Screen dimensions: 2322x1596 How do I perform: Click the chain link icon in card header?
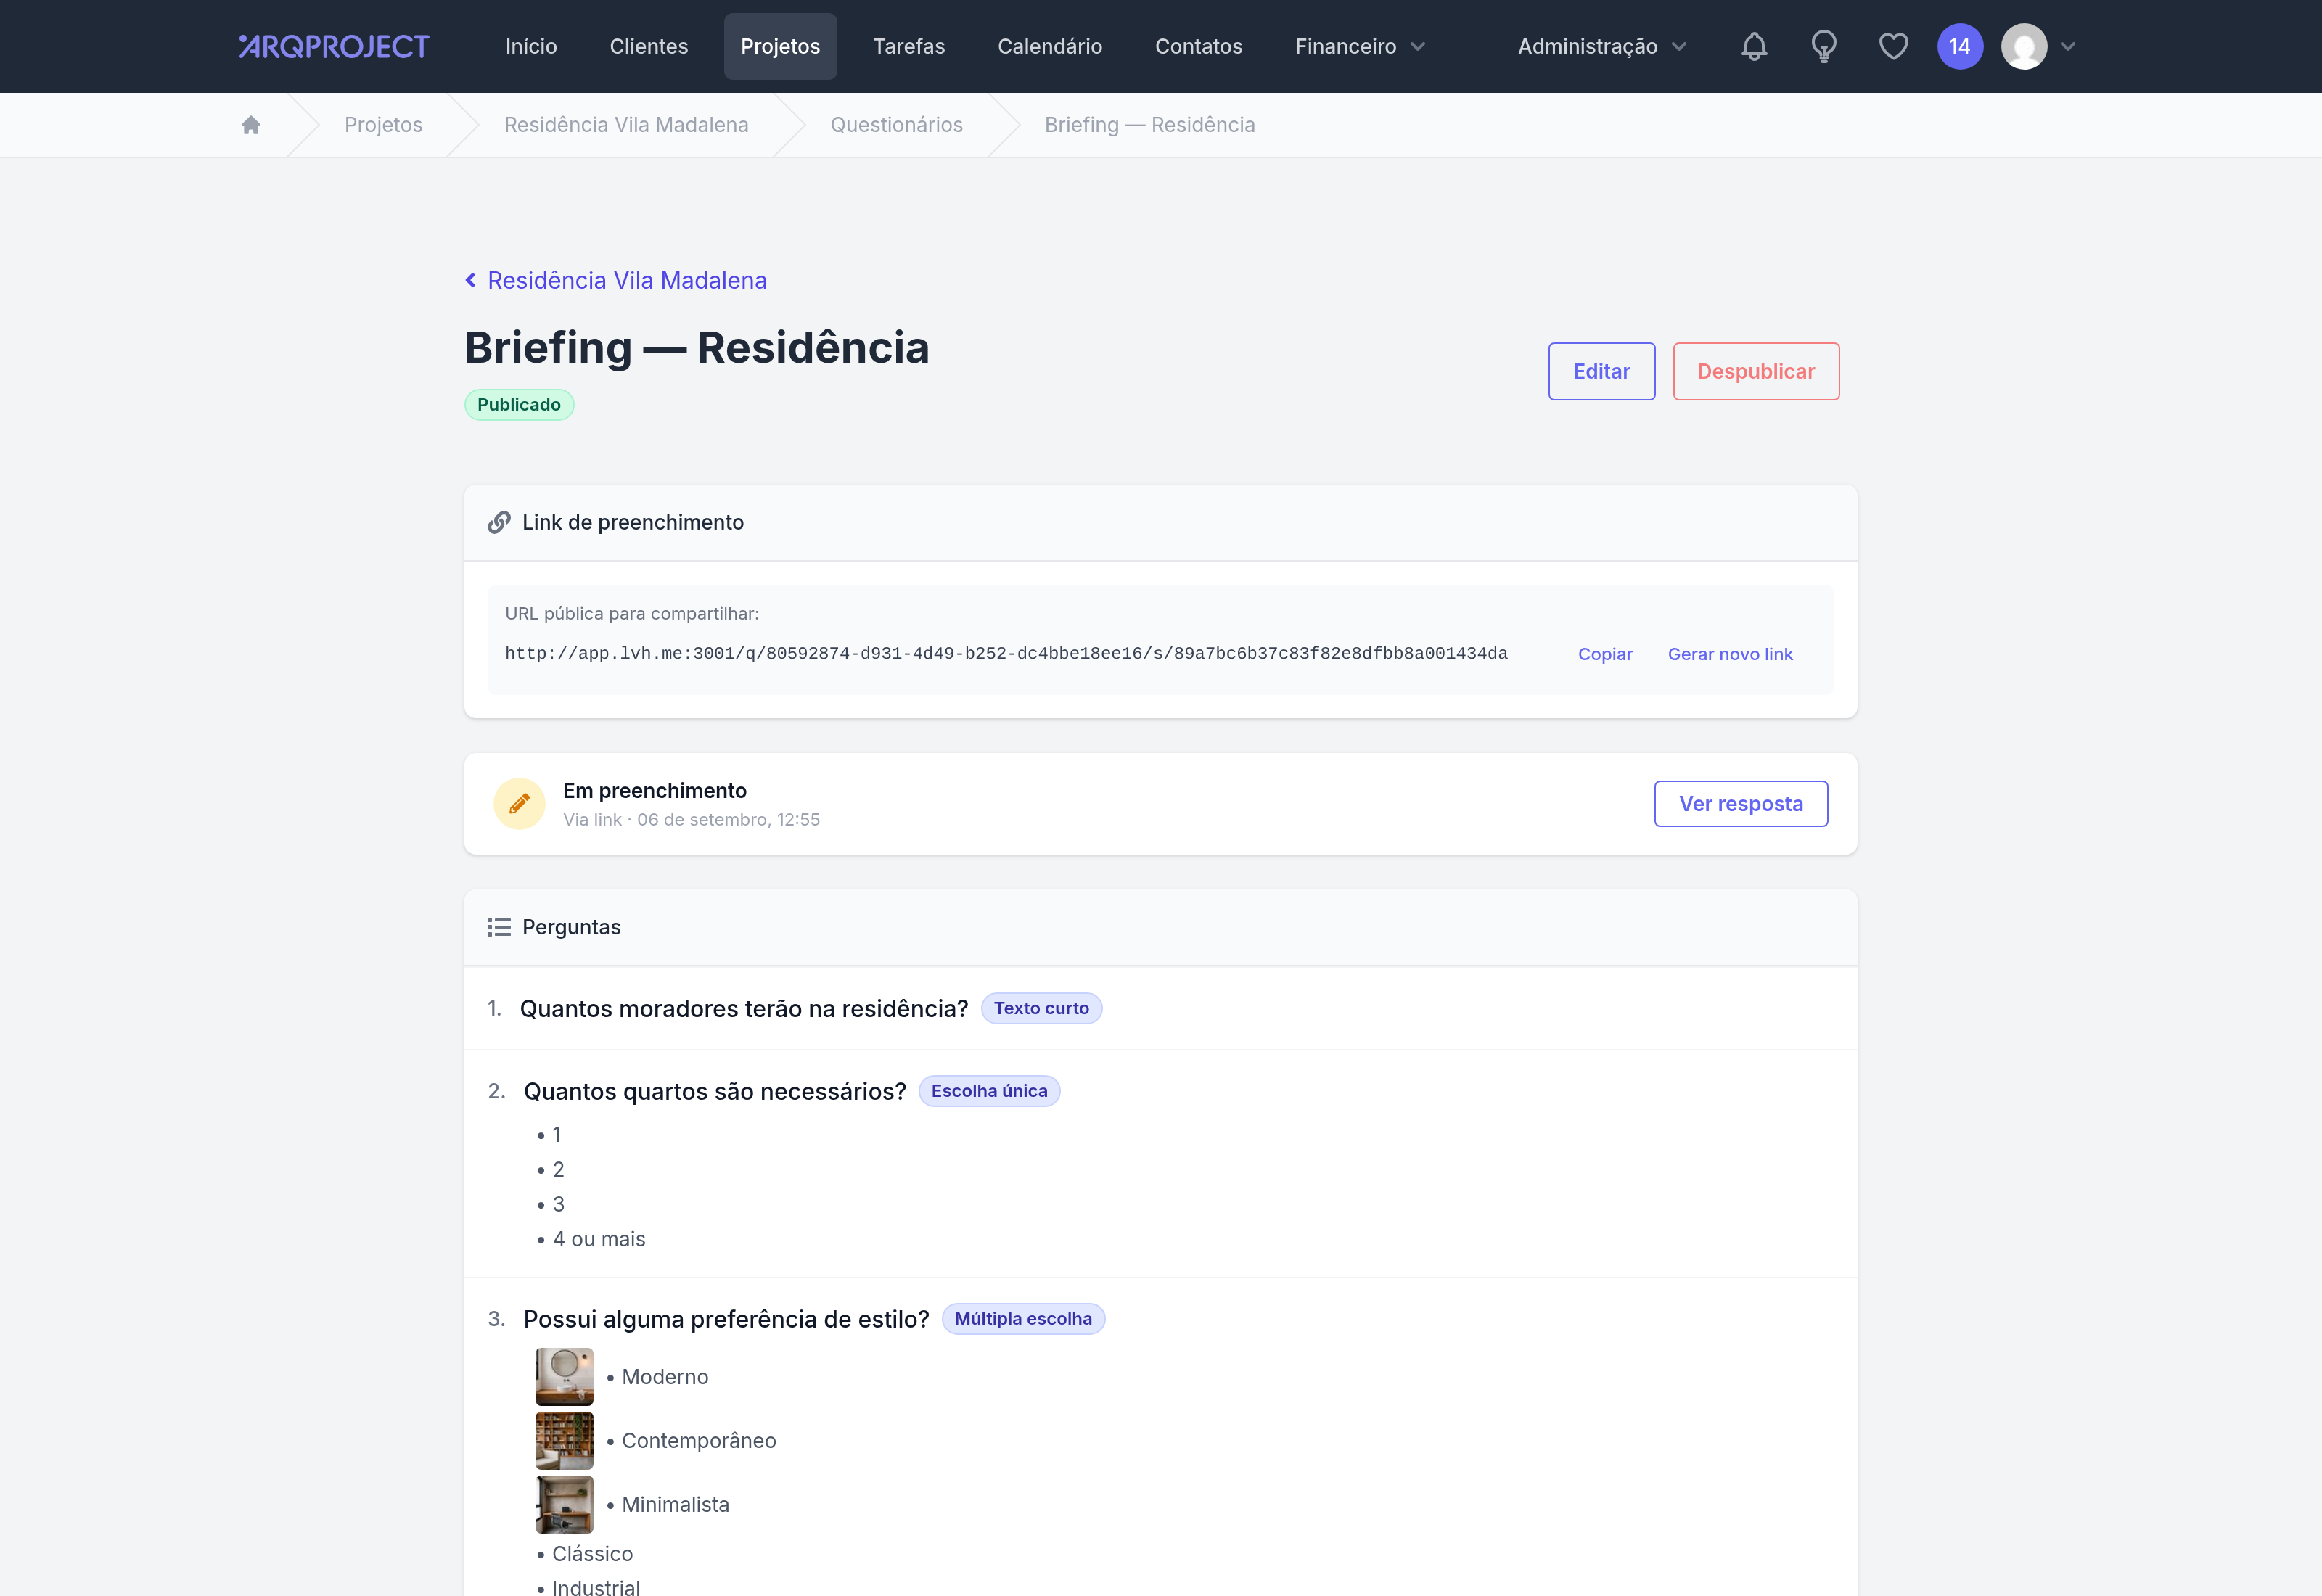(x=499, y=522)
